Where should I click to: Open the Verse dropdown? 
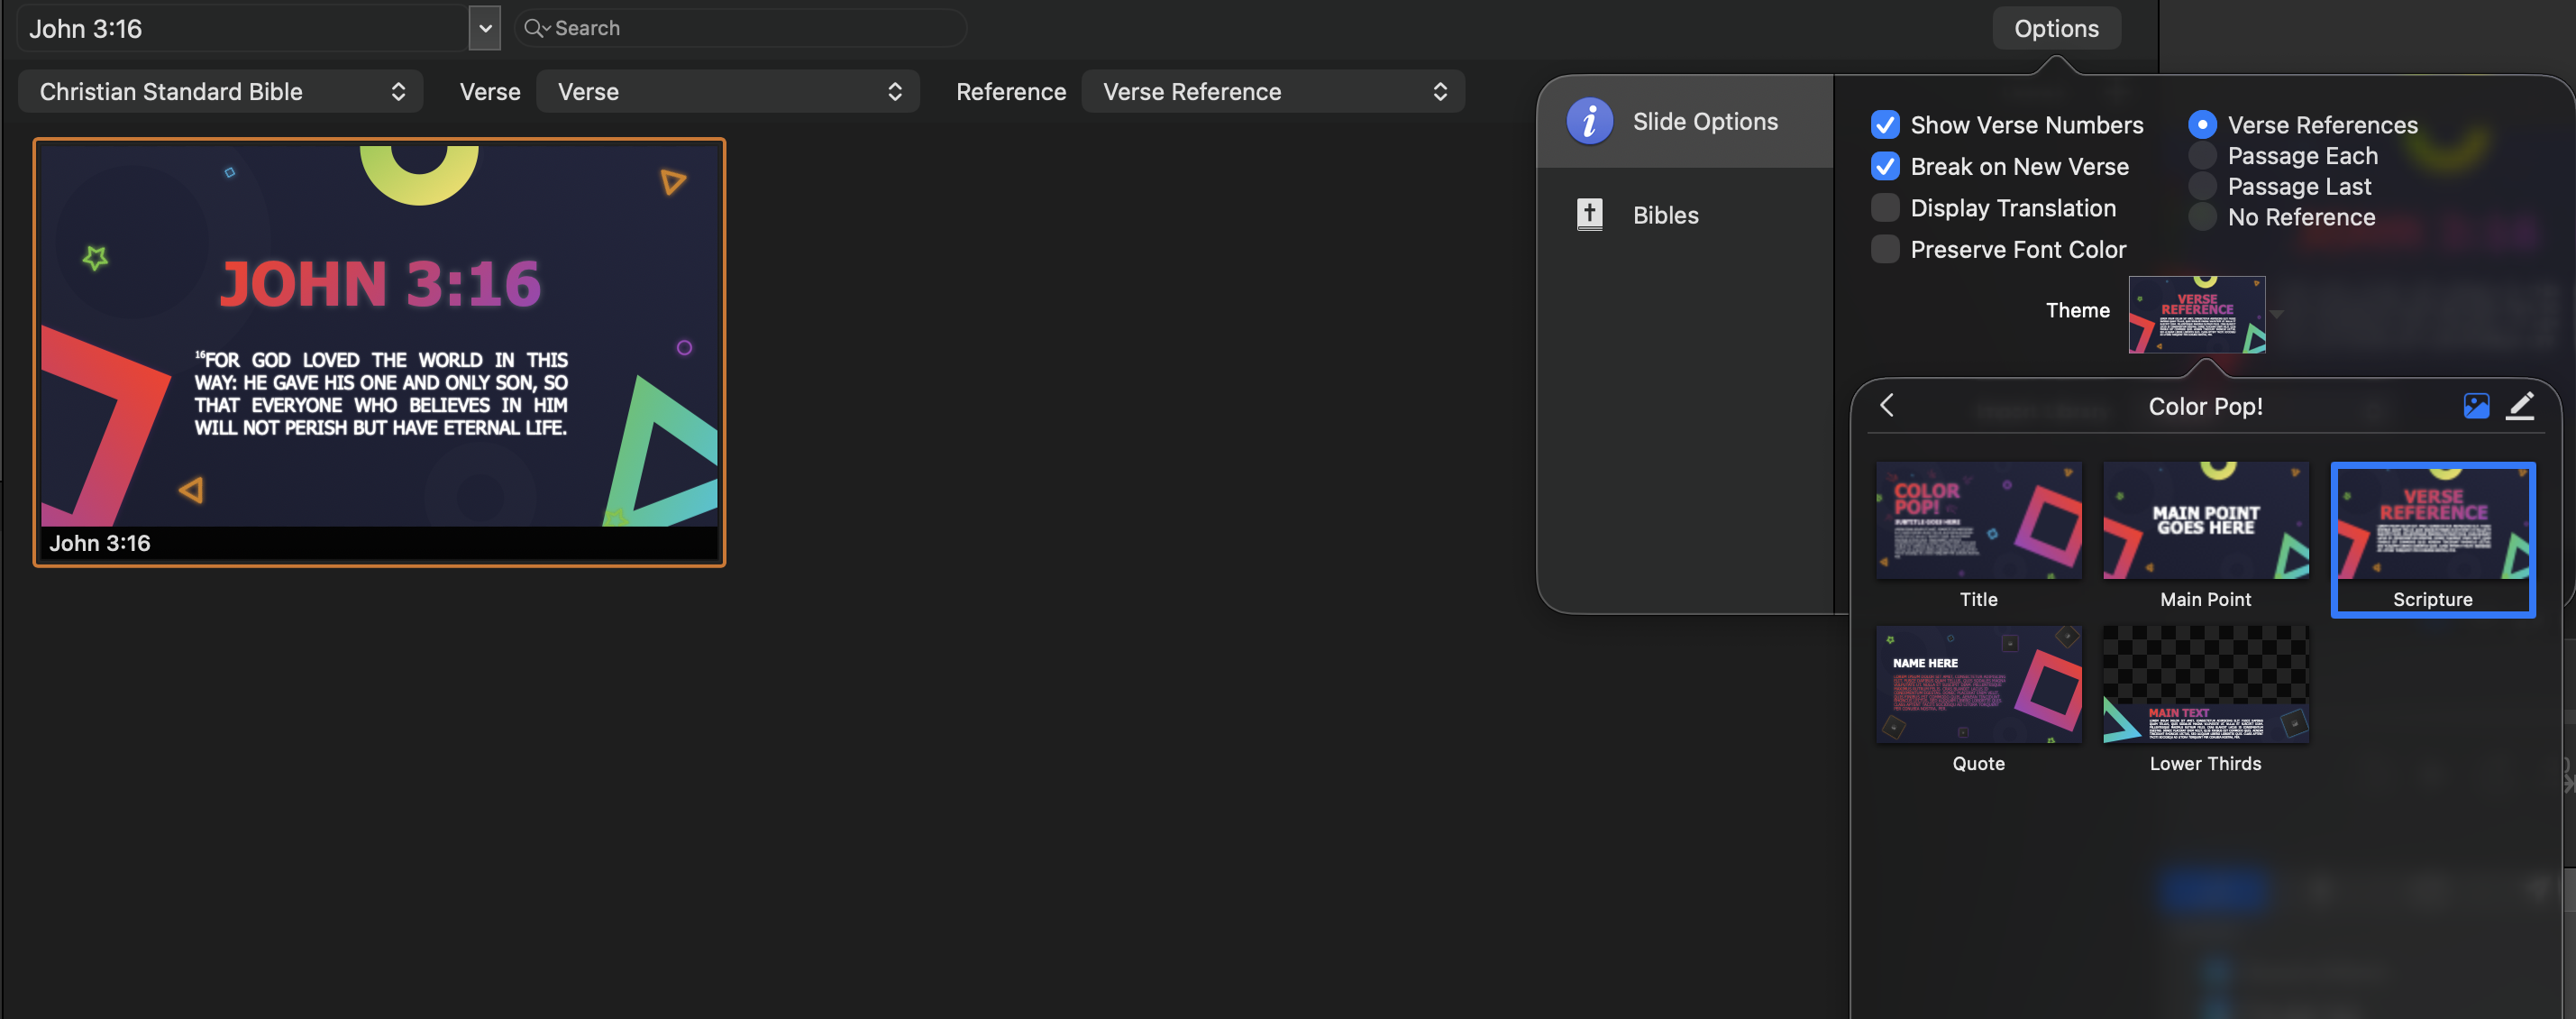(x=728, y=92)
